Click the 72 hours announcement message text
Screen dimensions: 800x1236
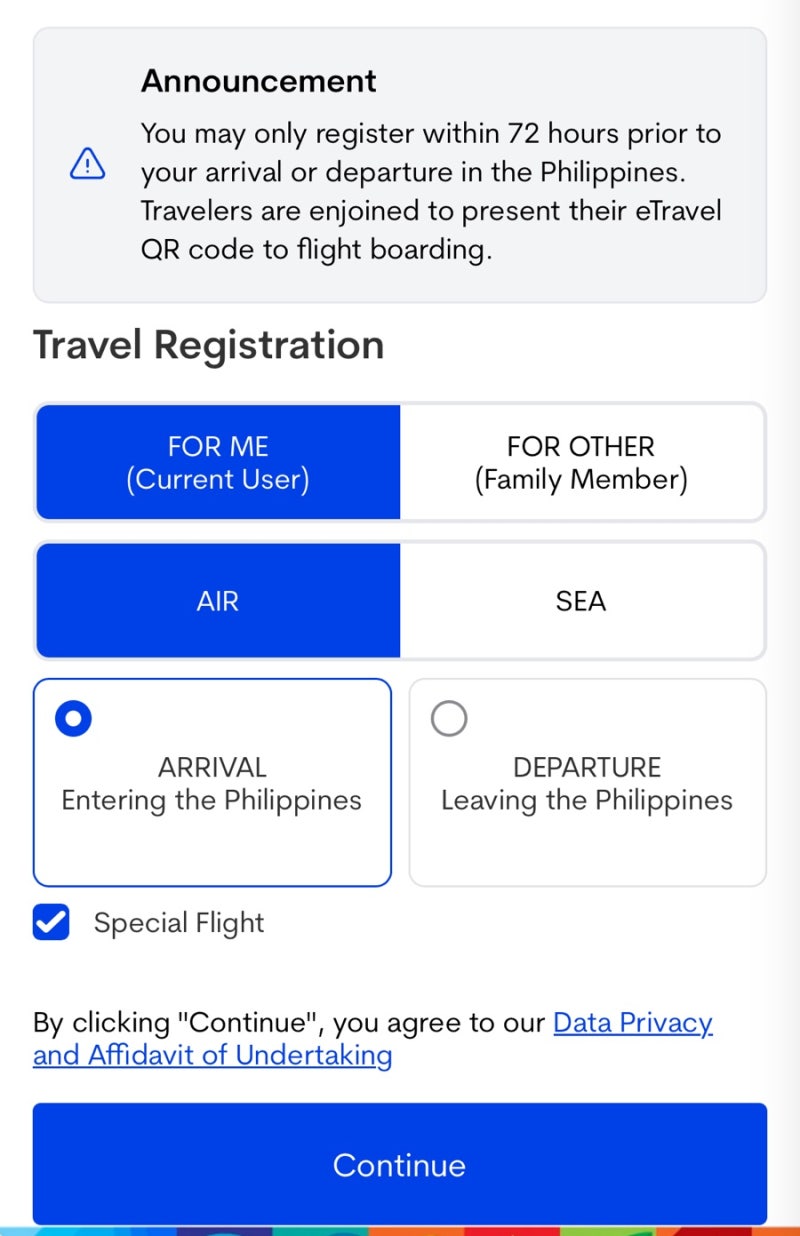431,191
